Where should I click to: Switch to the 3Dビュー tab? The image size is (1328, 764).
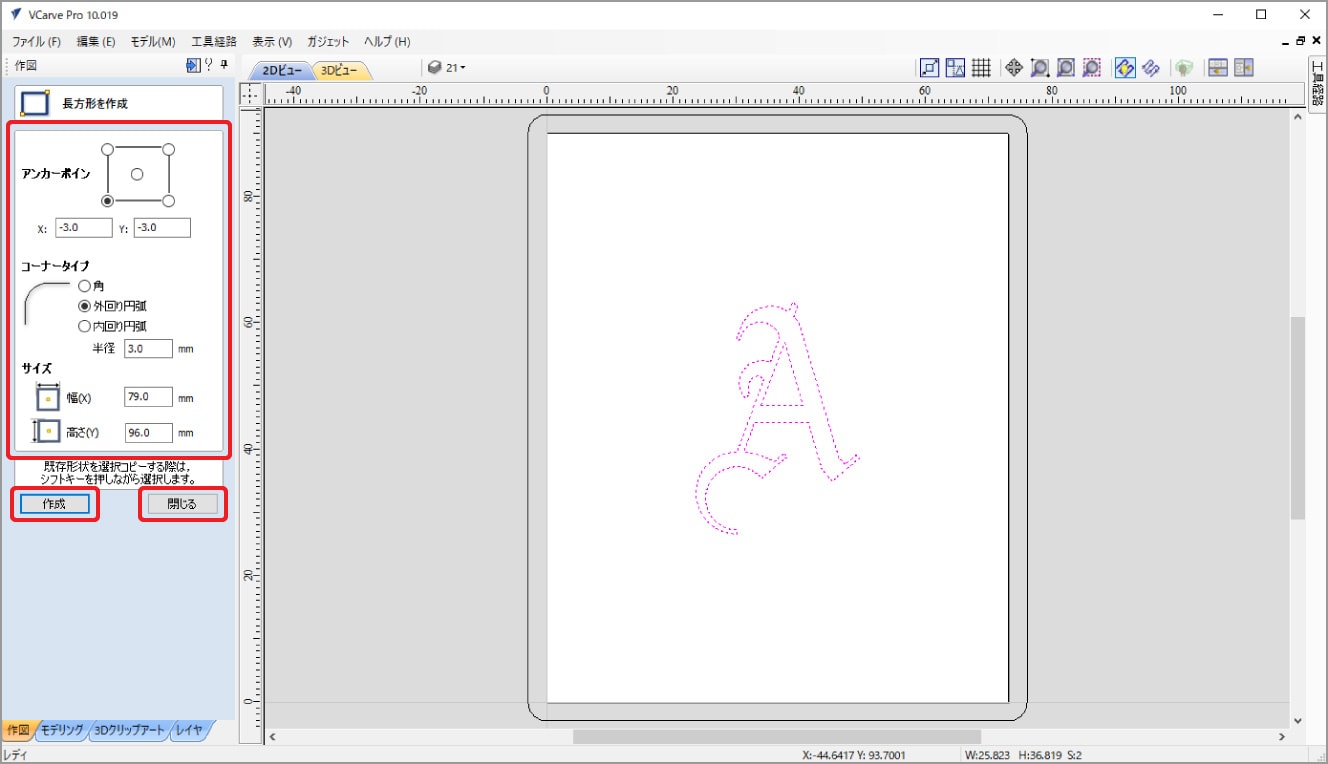[341, 70]
